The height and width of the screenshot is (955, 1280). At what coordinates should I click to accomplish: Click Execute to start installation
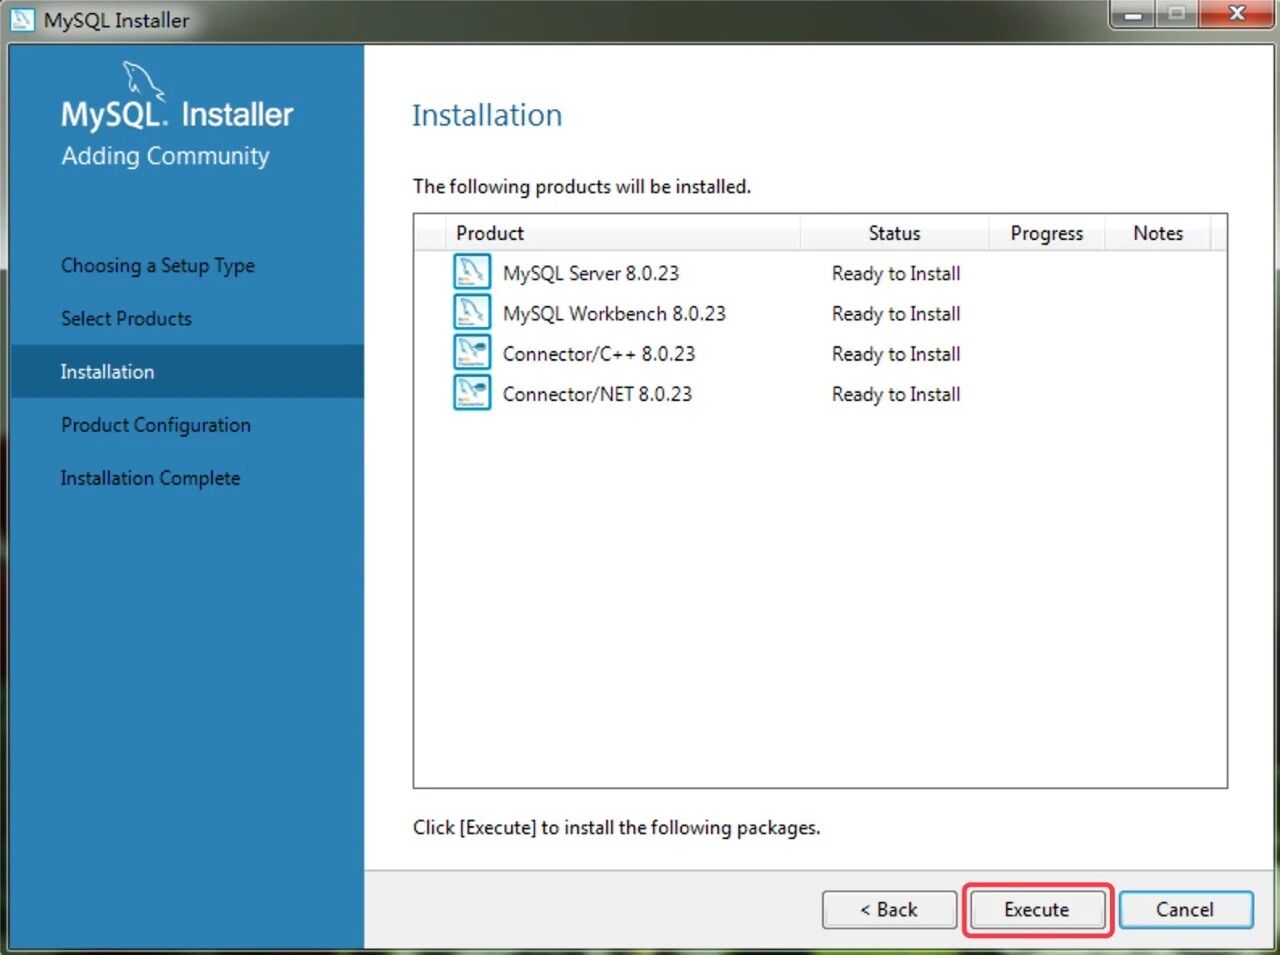1037,909
